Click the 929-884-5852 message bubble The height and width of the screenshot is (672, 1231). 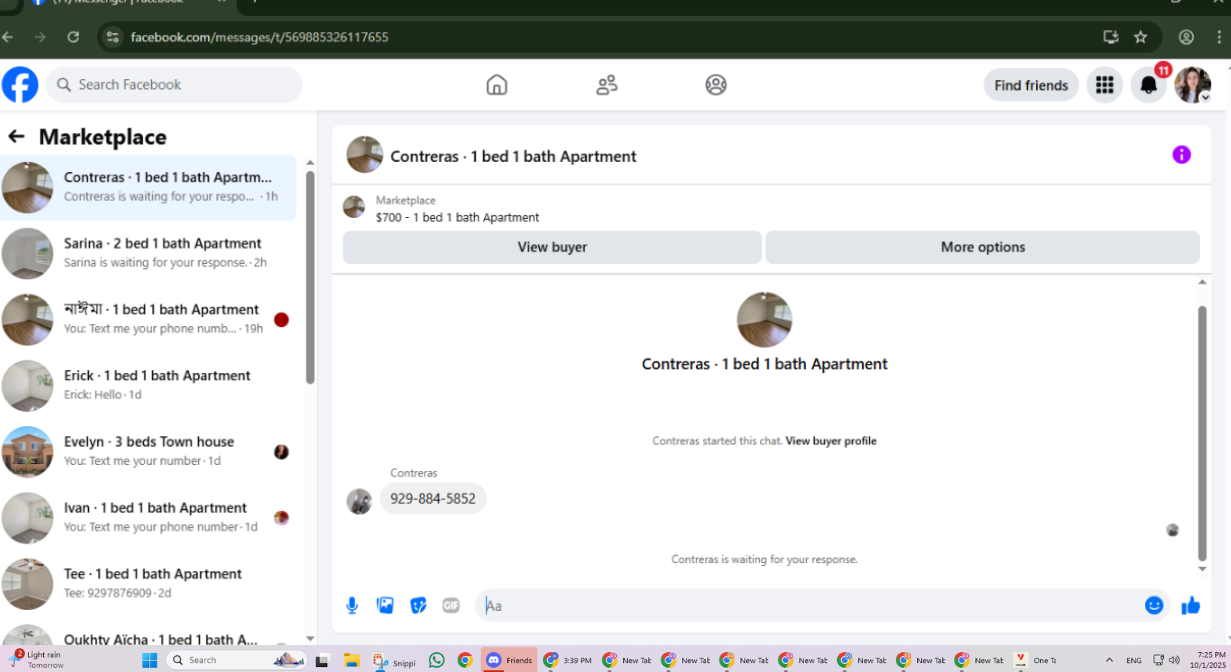tap(433, 498)
